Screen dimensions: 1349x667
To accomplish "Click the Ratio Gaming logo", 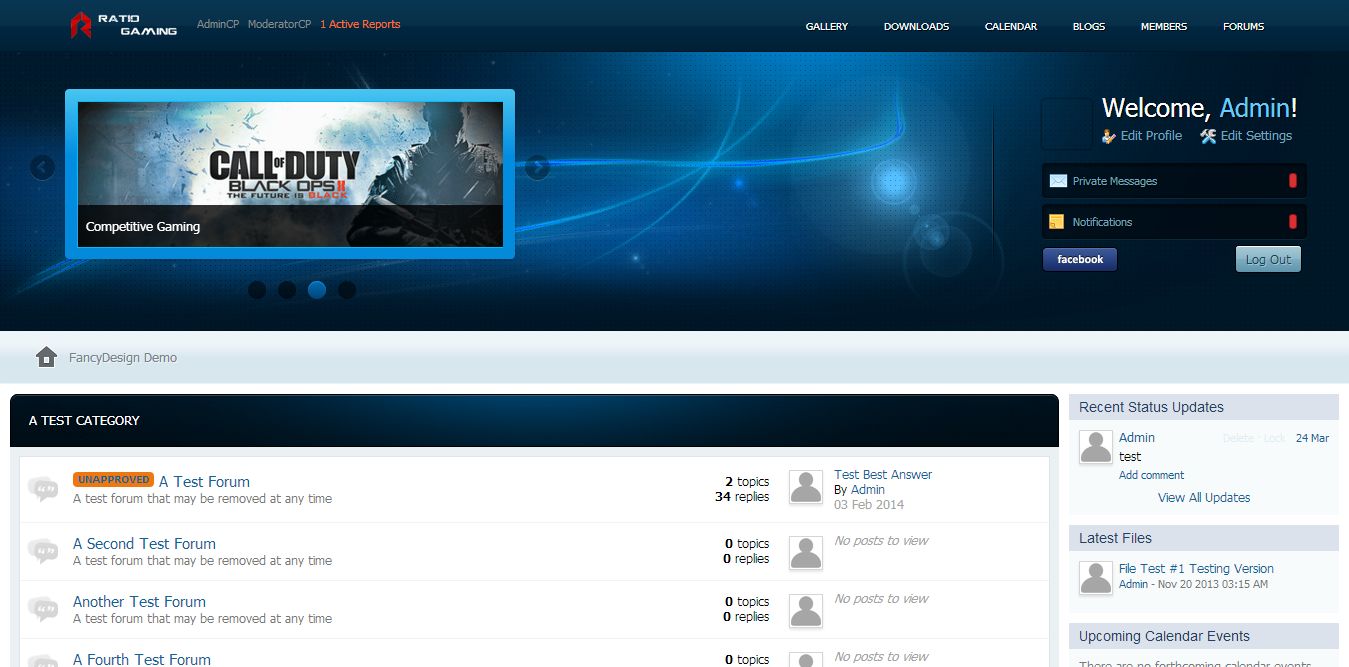I will click(x=123, y=25).
